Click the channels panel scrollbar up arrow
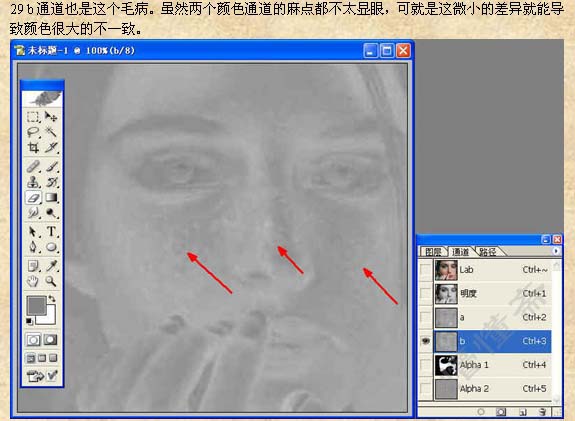The image size is (575, 421). click(557, 266)
